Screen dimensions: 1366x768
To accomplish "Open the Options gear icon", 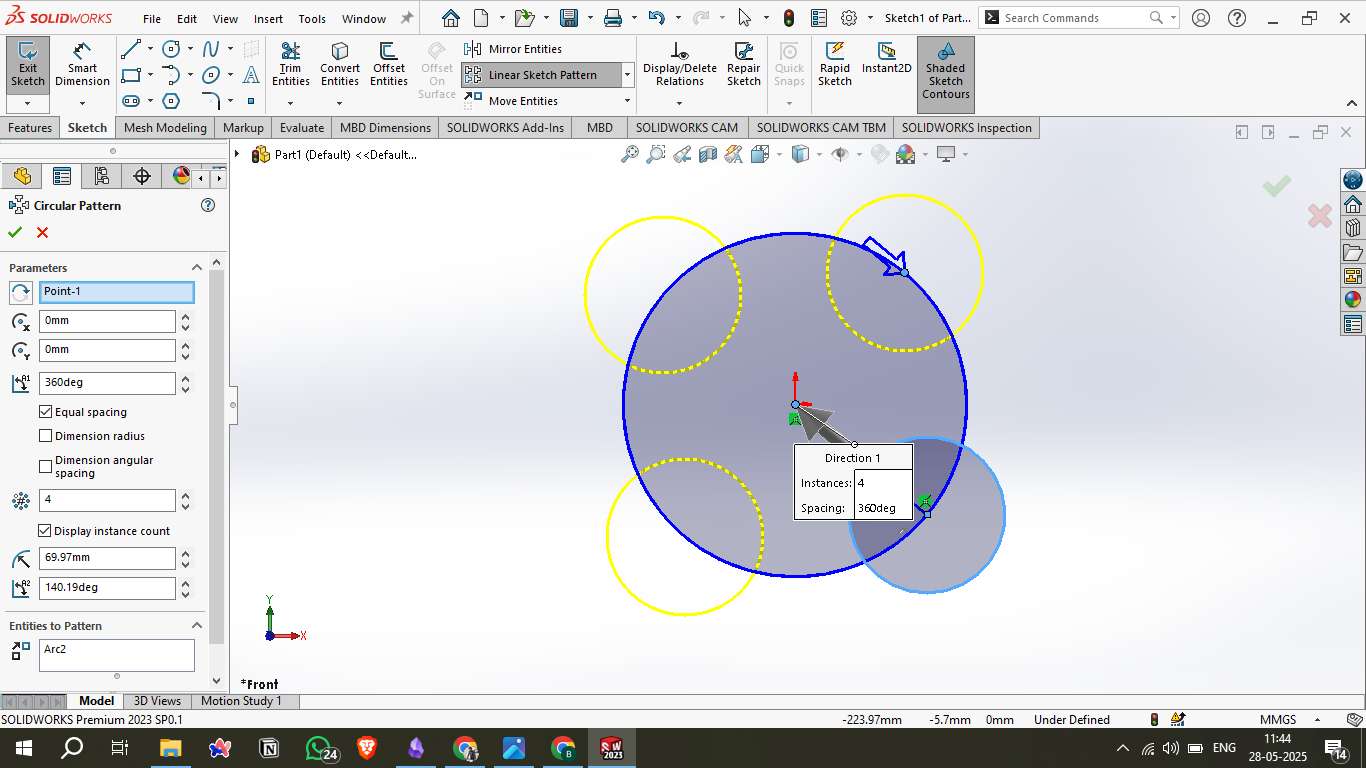I will click(x=849, y=18).
